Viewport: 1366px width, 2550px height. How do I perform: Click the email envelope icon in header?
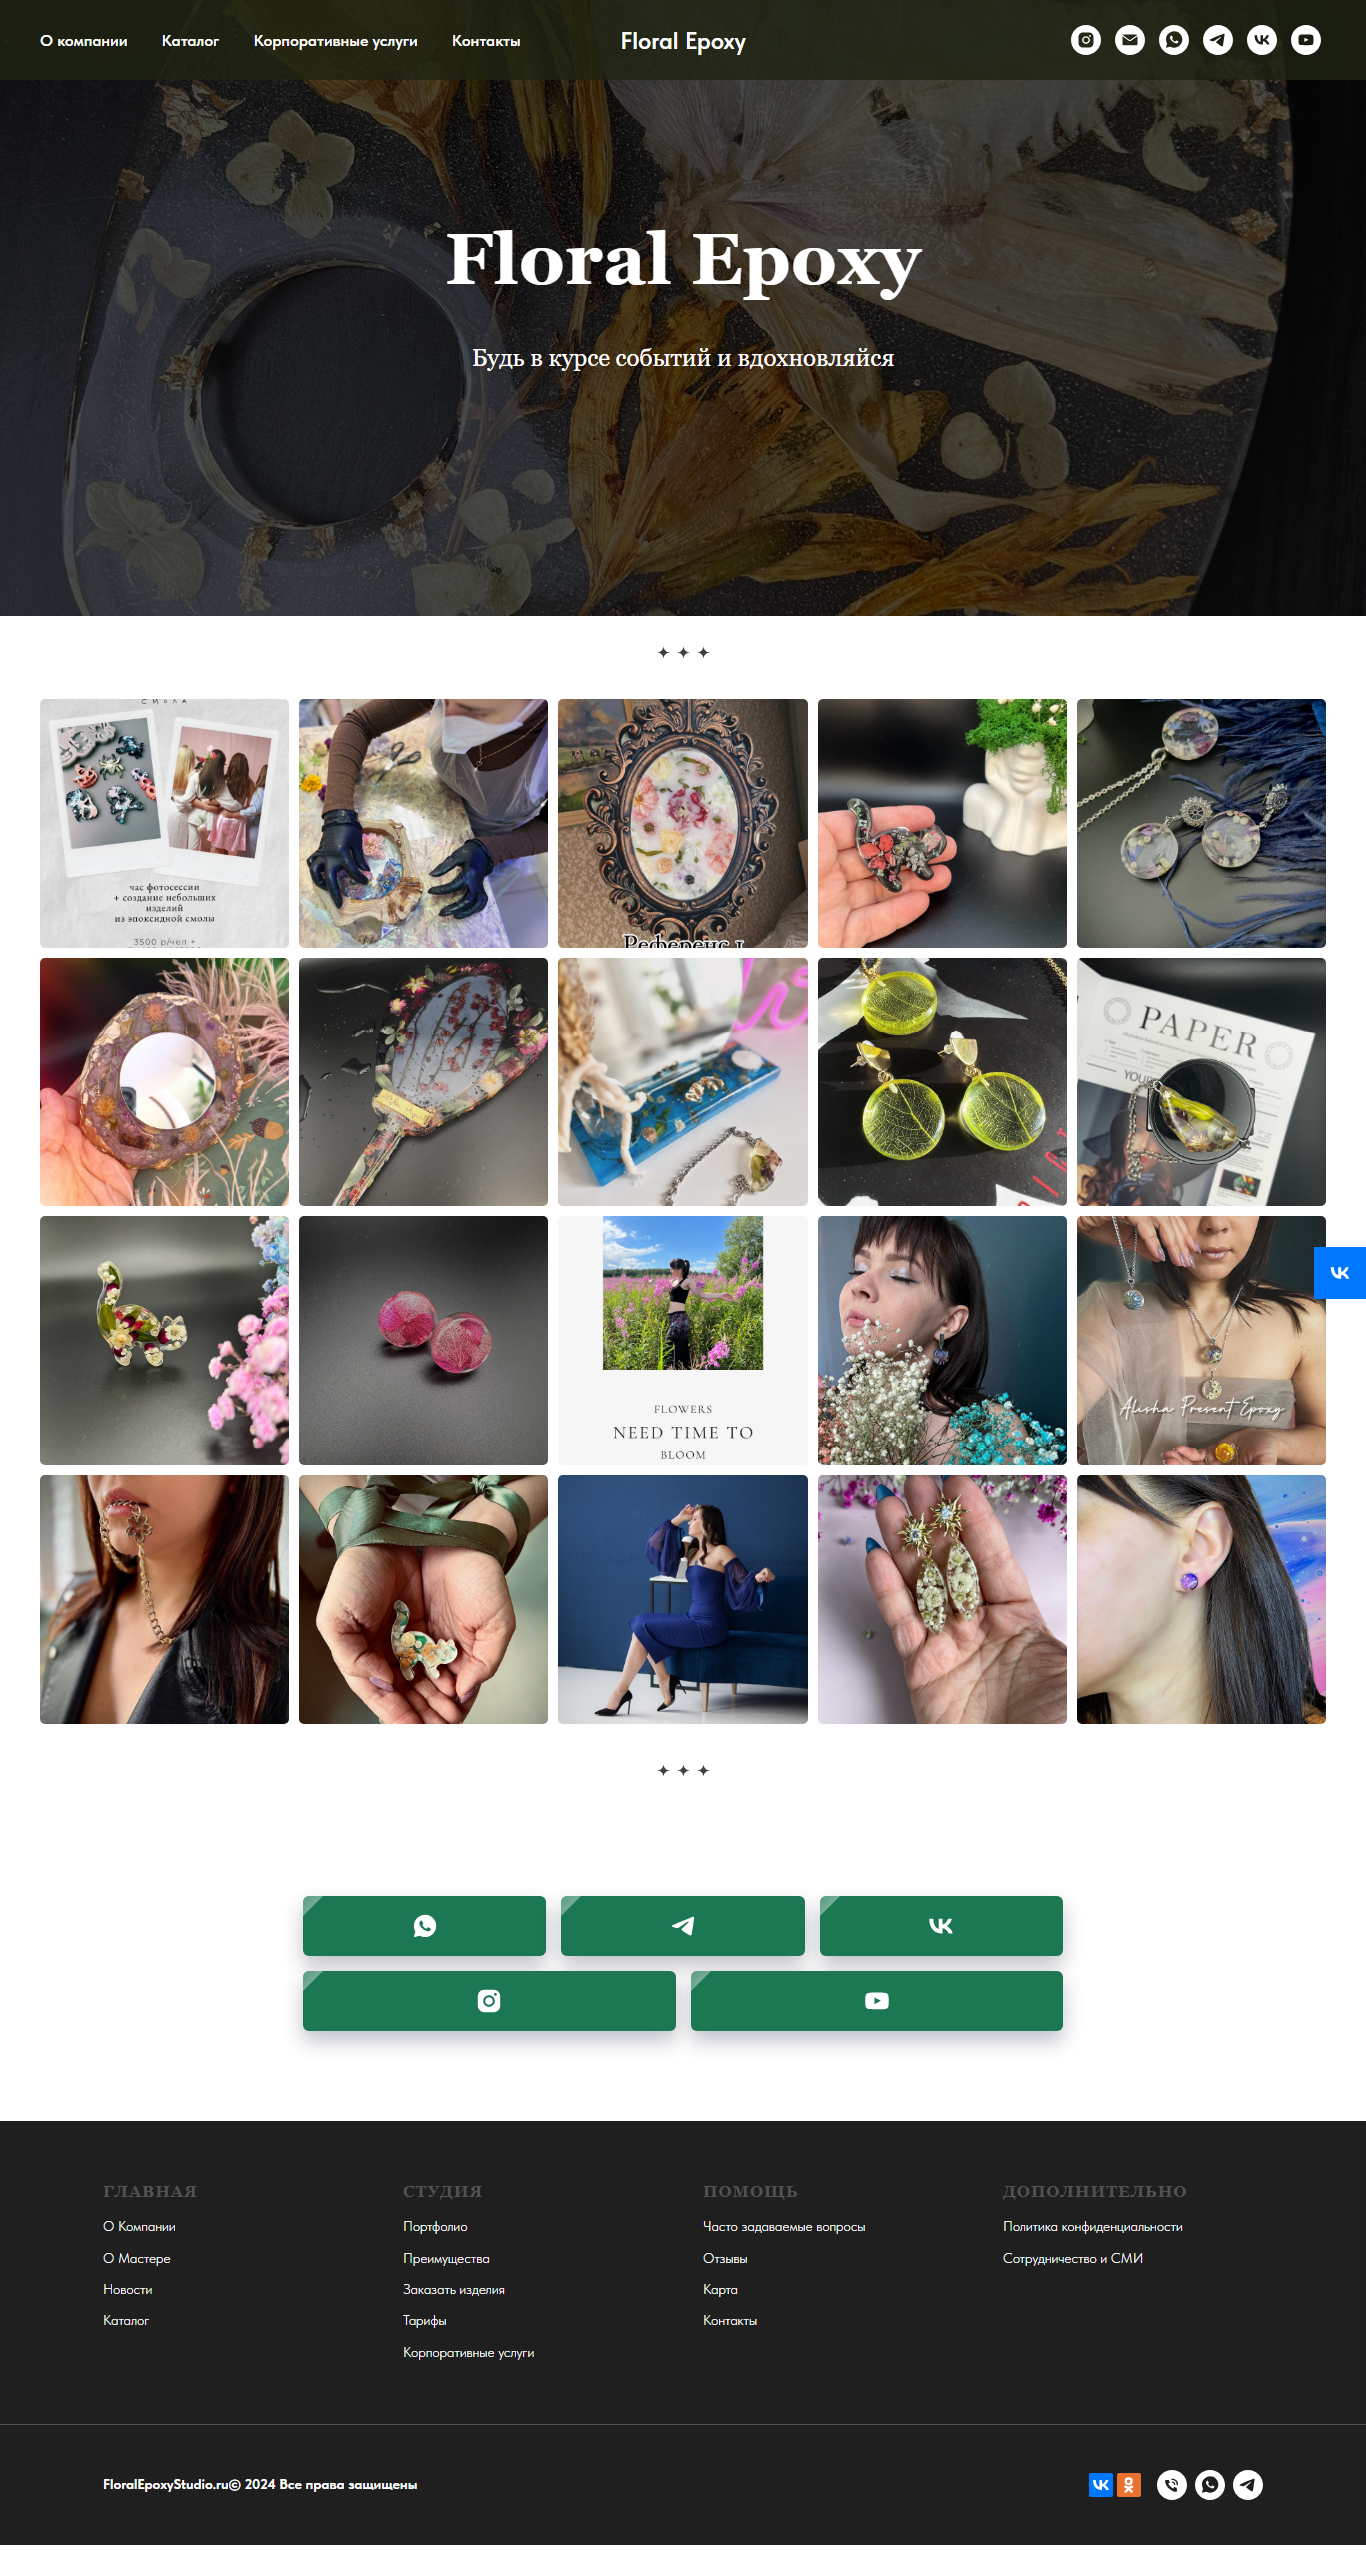(x=1130, y=40)
